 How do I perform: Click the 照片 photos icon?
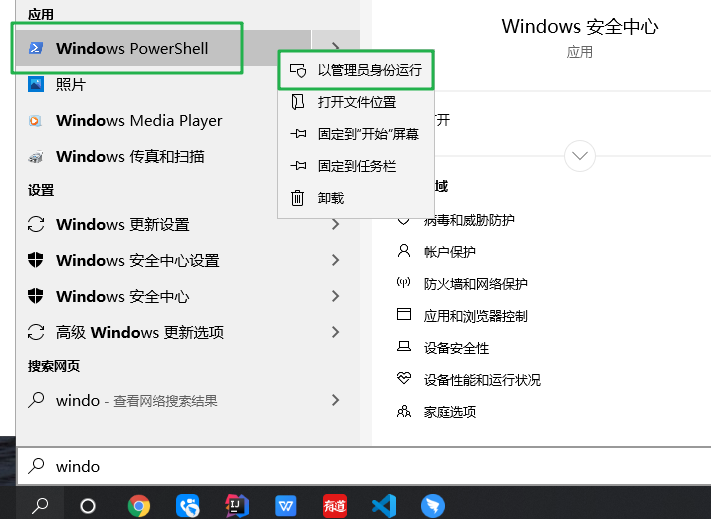[x=36, y=84]
